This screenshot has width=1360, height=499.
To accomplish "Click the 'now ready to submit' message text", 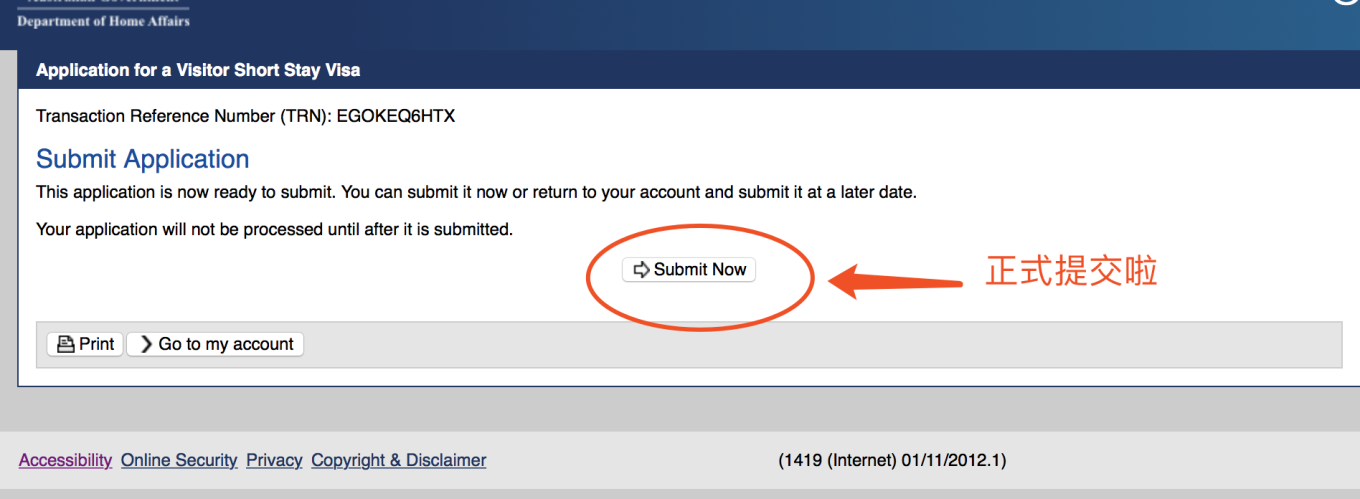I will [x=476, y=191].
